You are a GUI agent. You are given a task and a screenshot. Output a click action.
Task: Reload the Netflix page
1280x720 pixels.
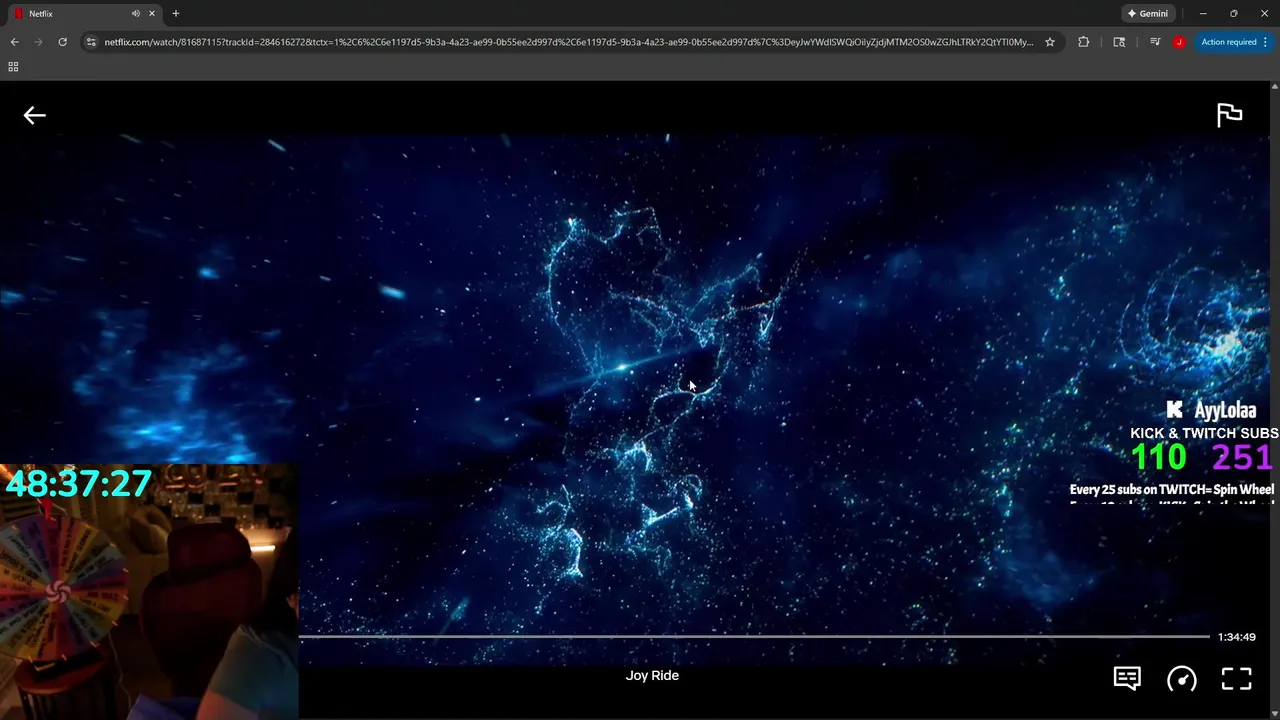click(62, 42)
